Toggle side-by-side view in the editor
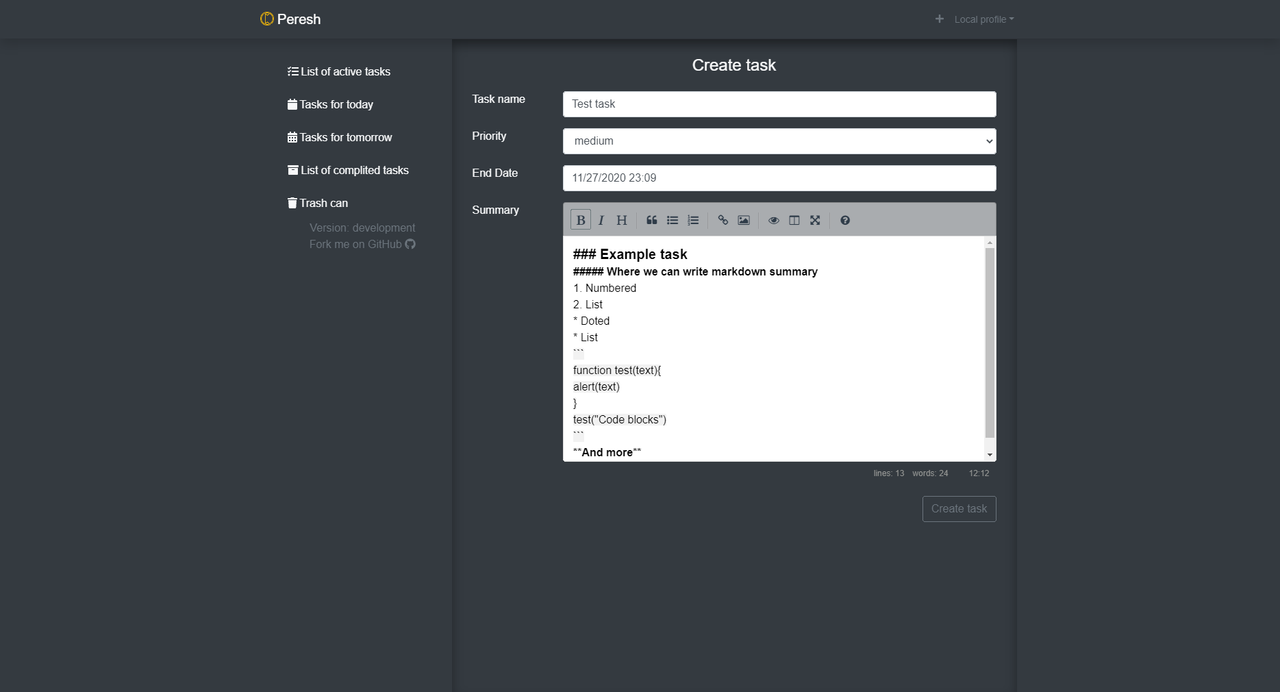The height and width of the screenshot is (692, 1280). (x=794, y=220)
